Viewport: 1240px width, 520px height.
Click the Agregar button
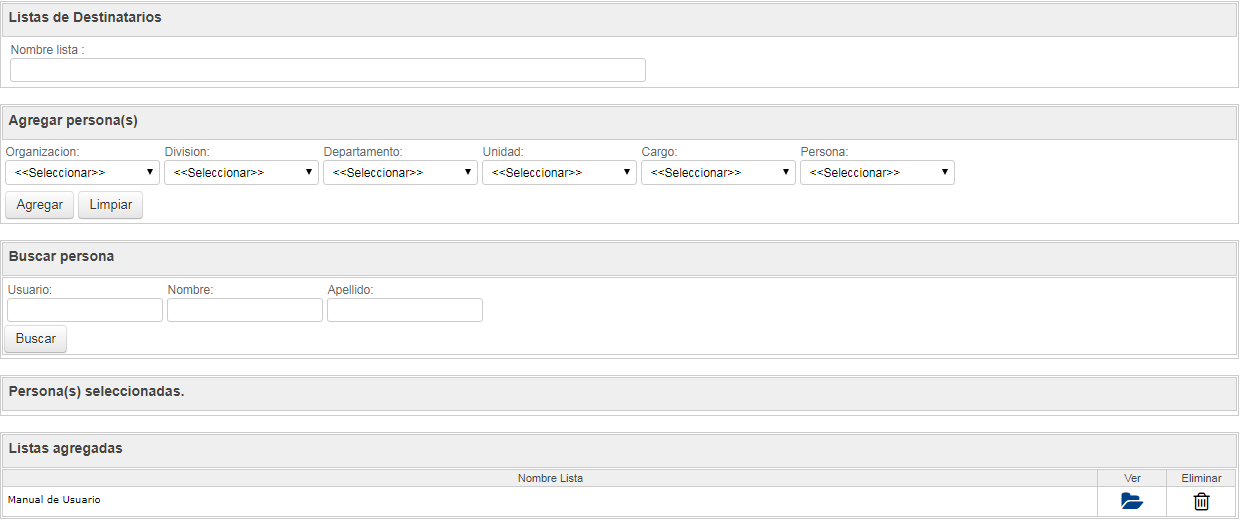pos(40,204)
